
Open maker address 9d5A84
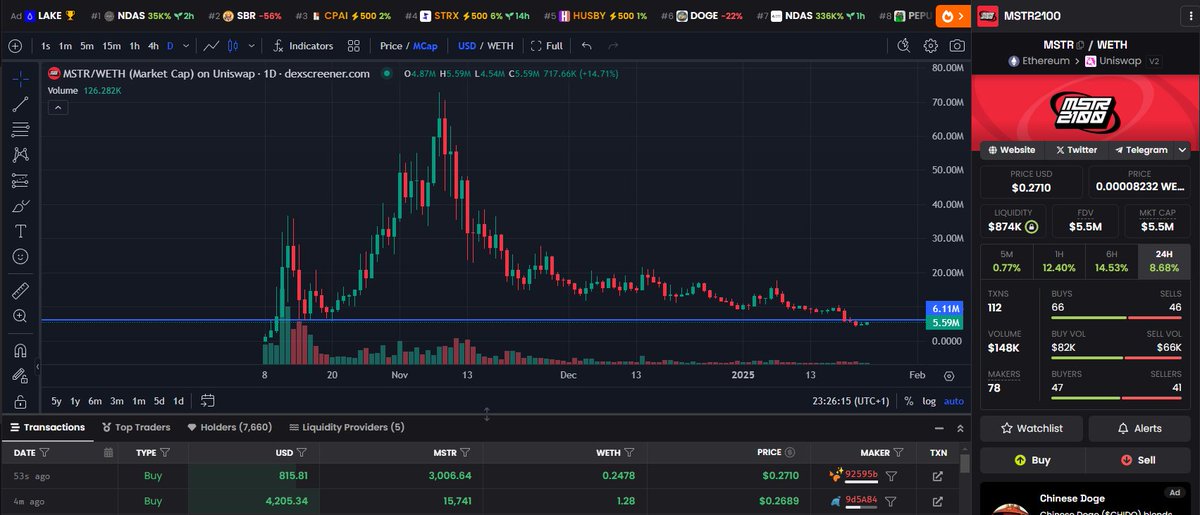861,499
